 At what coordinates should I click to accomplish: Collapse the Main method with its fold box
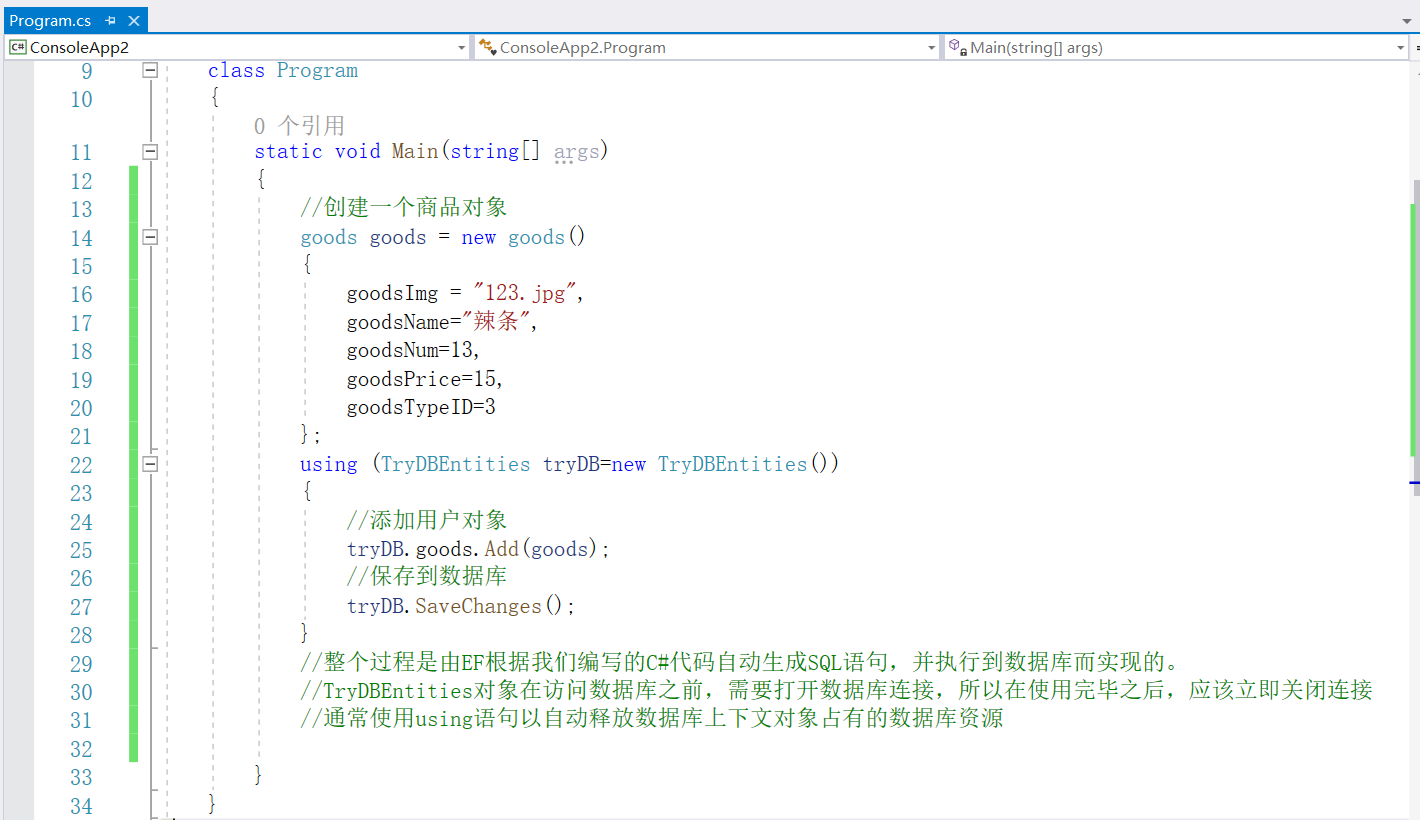(x=150, y=152)
